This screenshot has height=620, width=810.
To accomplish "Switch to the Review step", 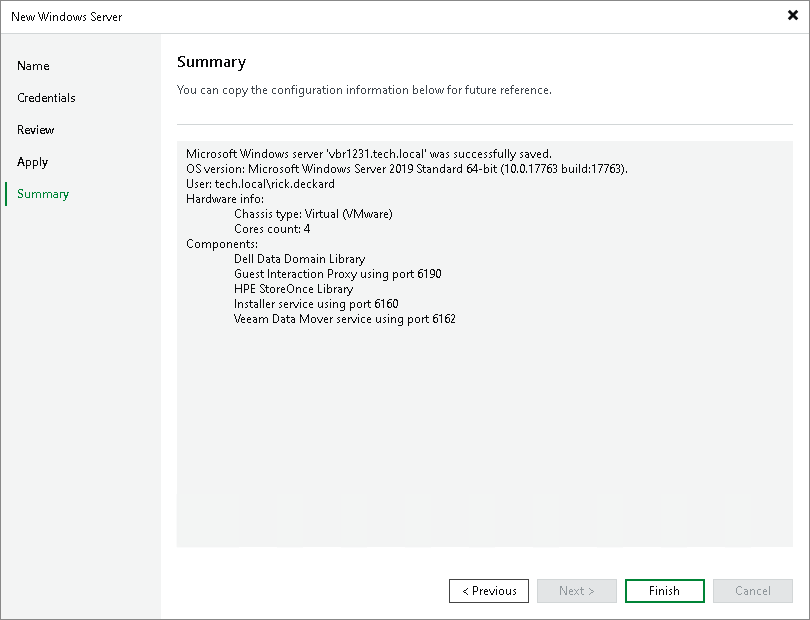I will click(x=36, y=130).
